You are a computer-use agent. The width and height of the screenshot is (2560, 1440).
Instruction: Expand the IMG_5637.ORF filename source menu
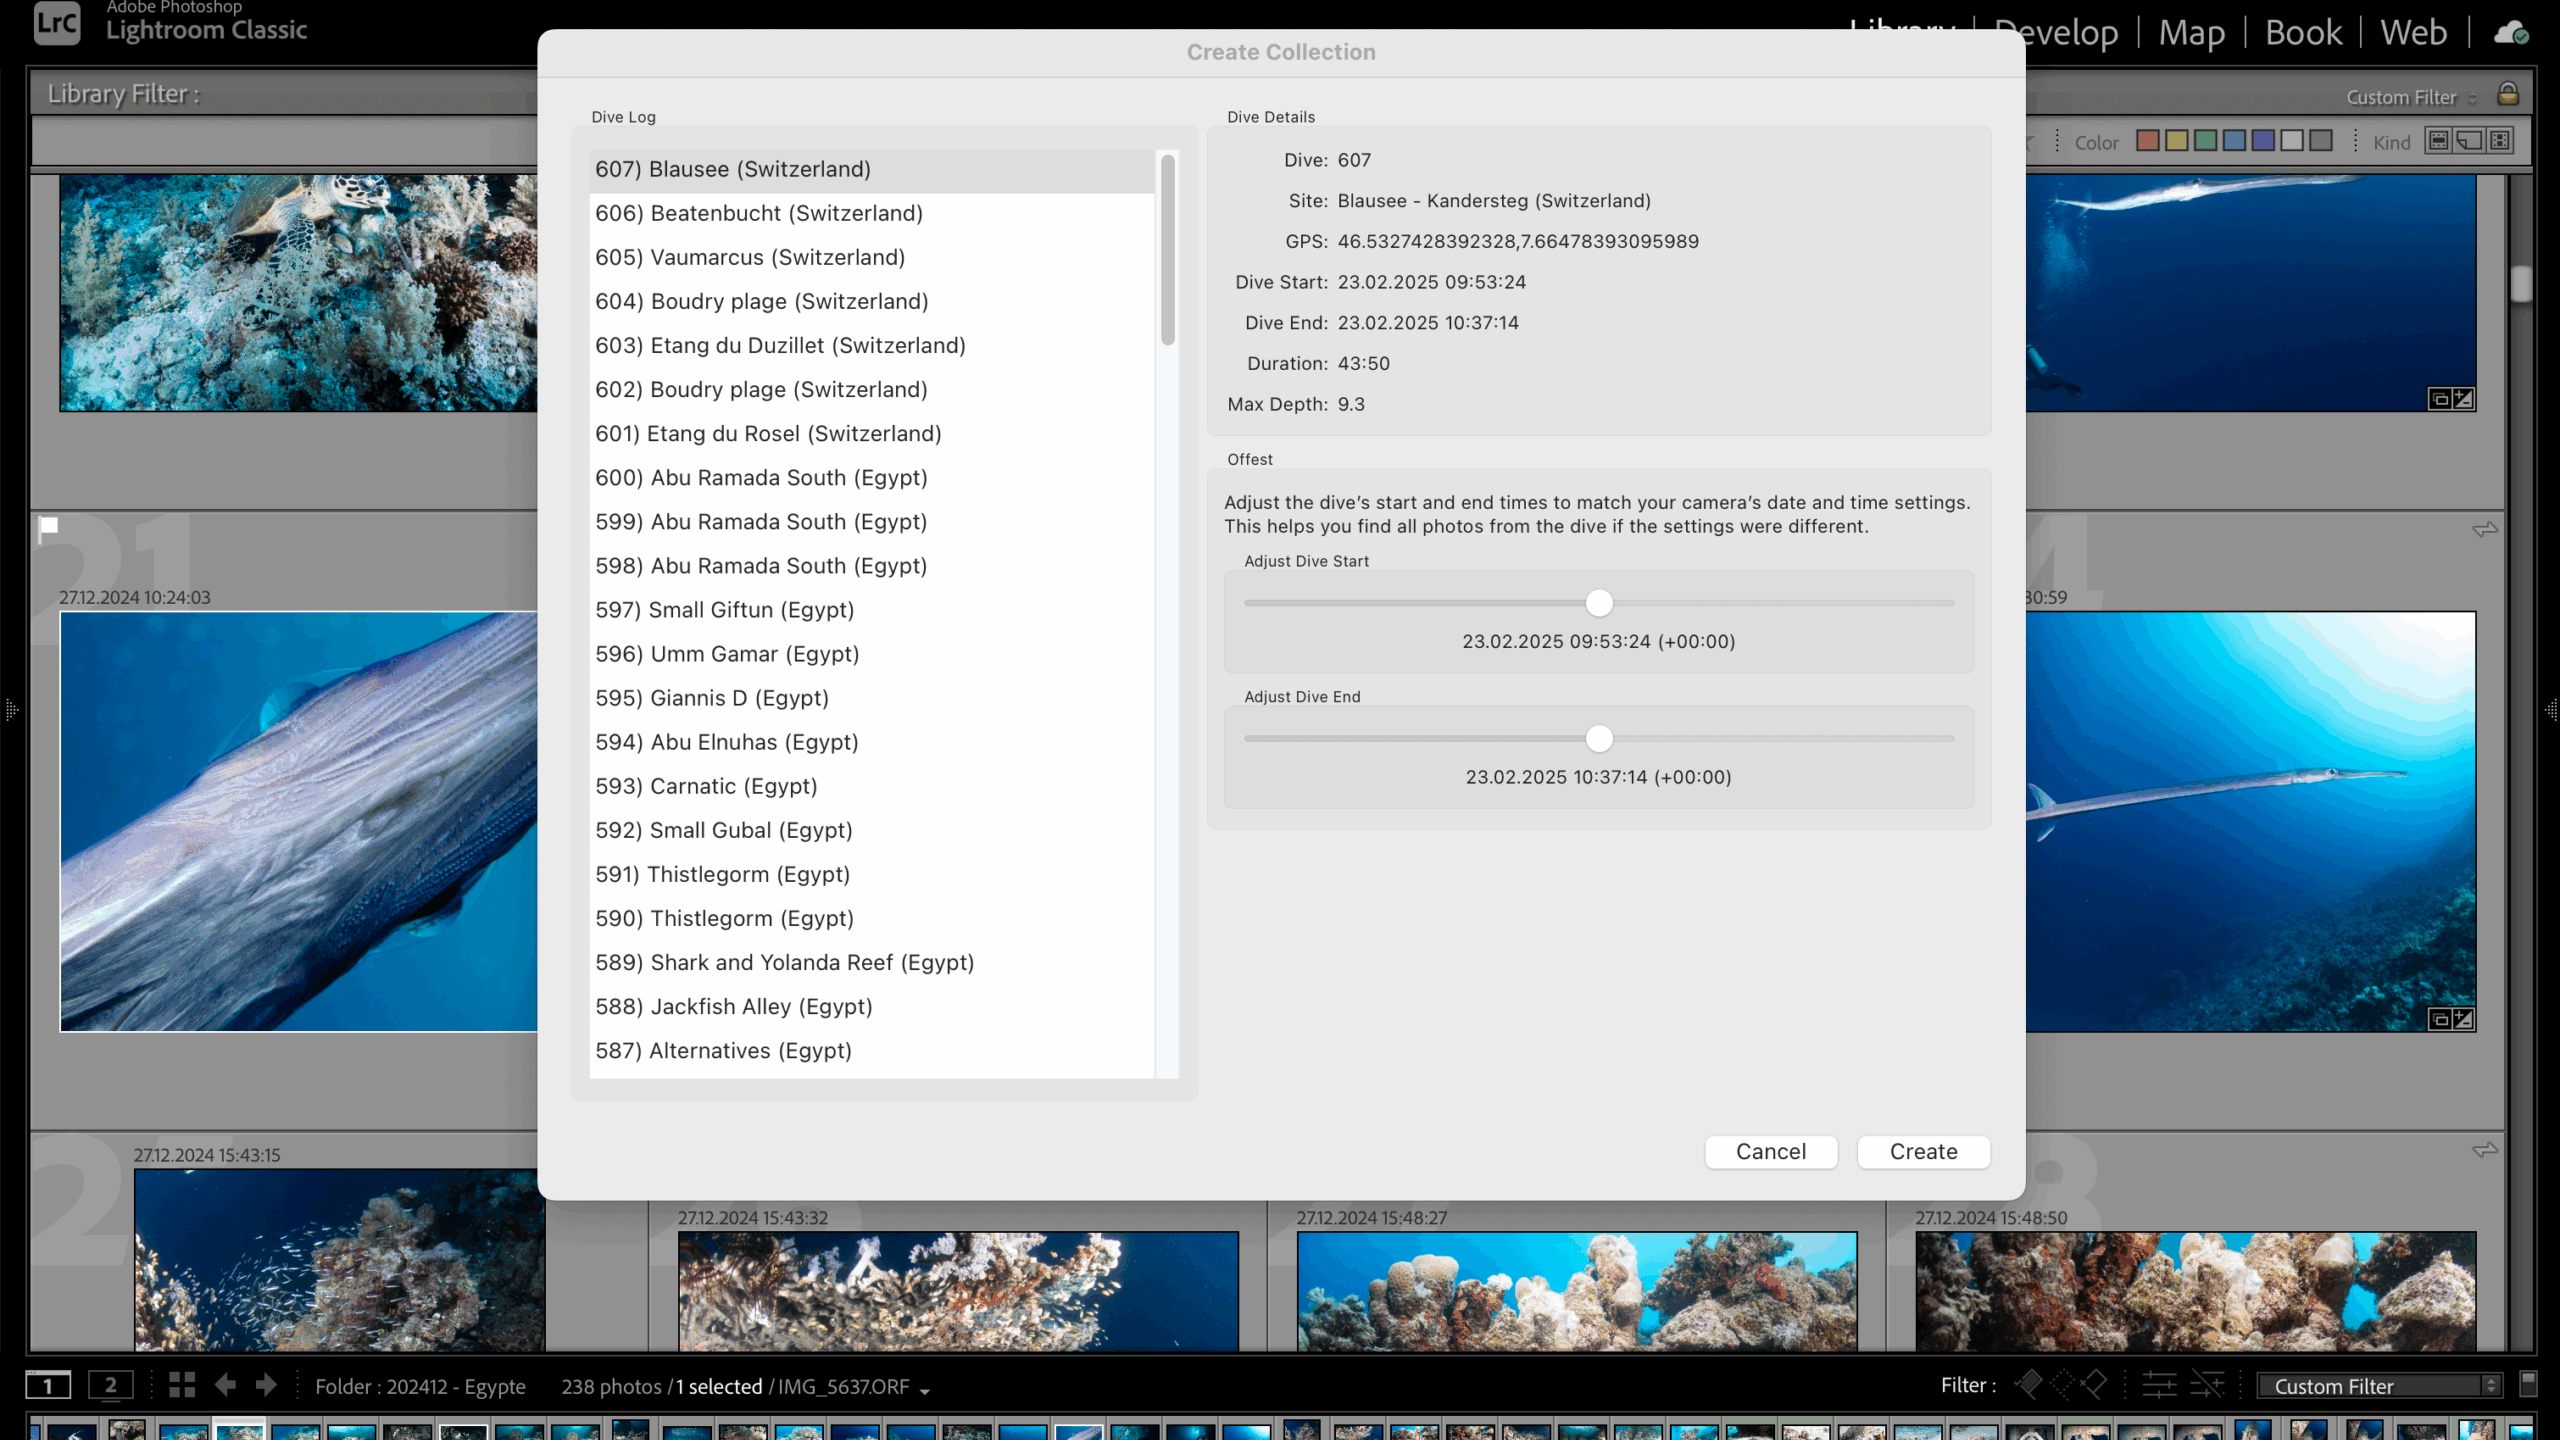pyautogui.click(x=924, y=1389)
